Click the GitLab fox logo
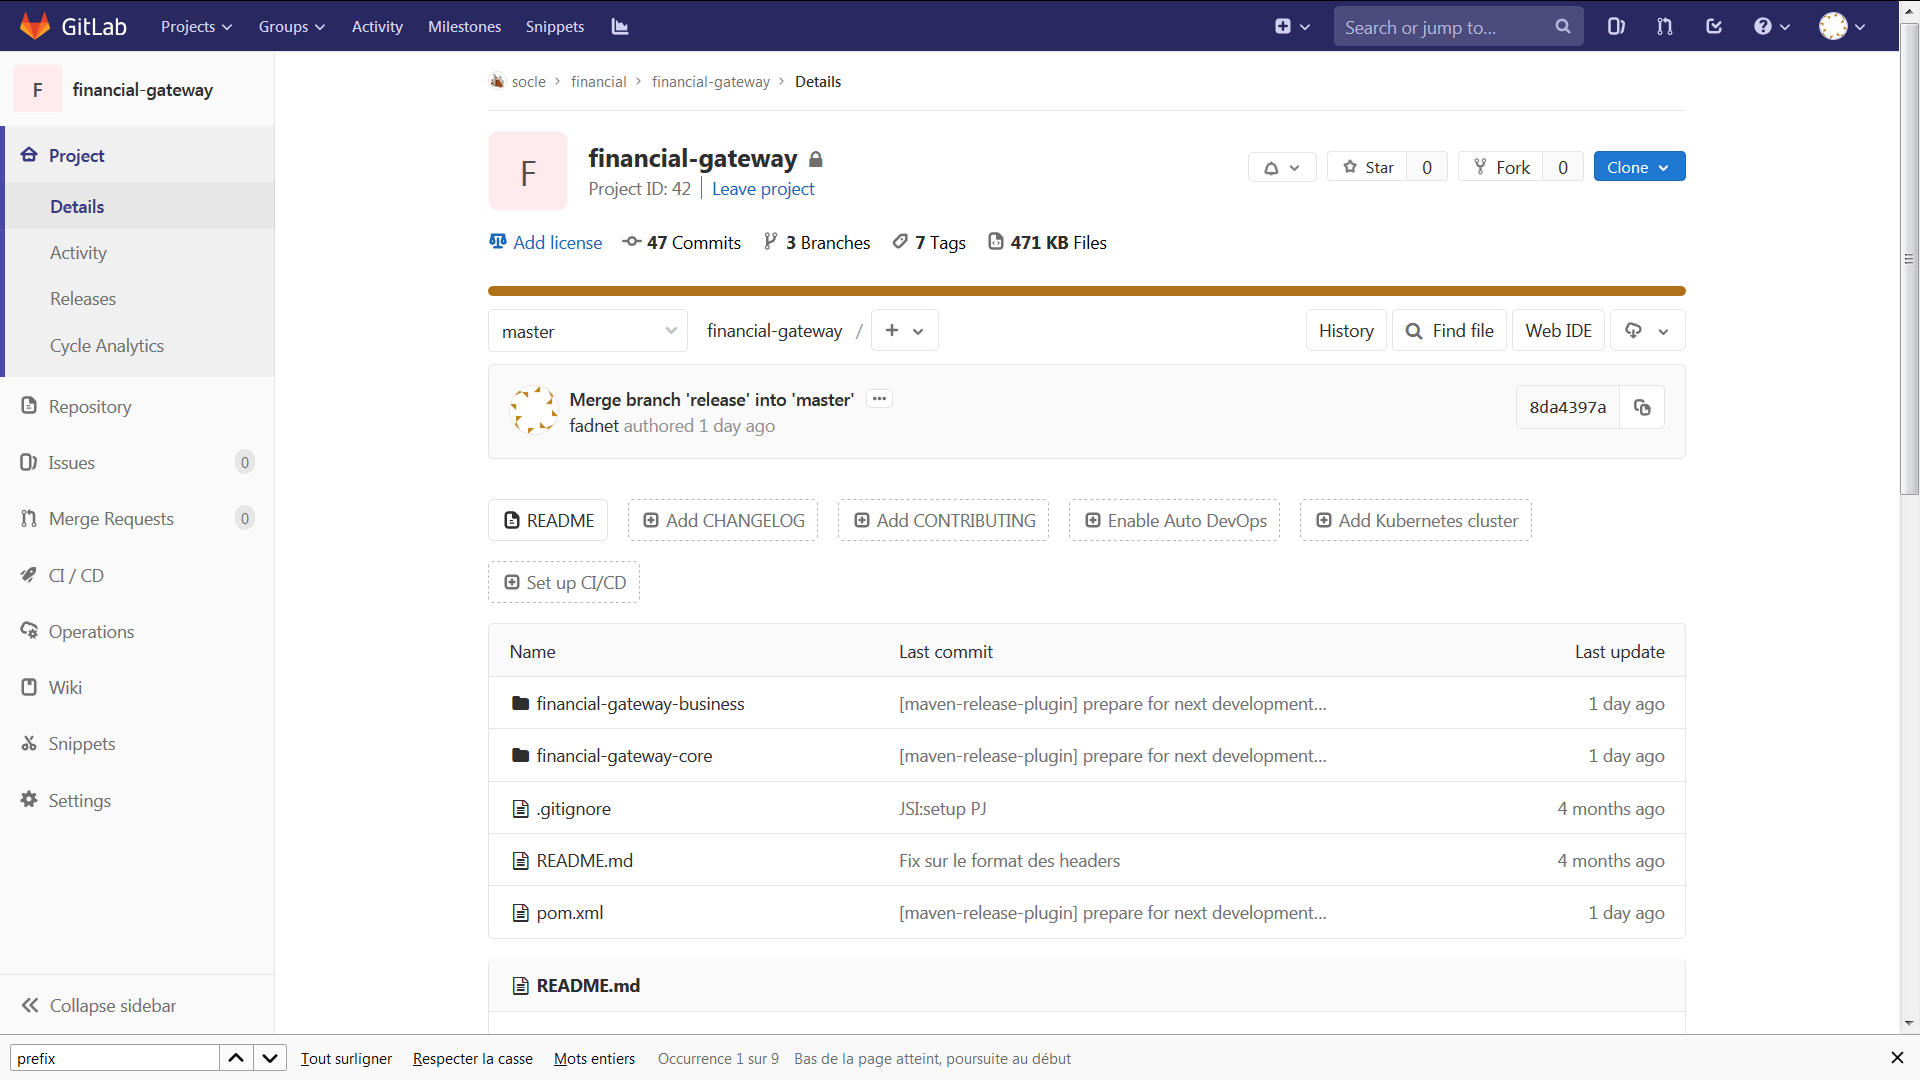 [x=35, y=26]
